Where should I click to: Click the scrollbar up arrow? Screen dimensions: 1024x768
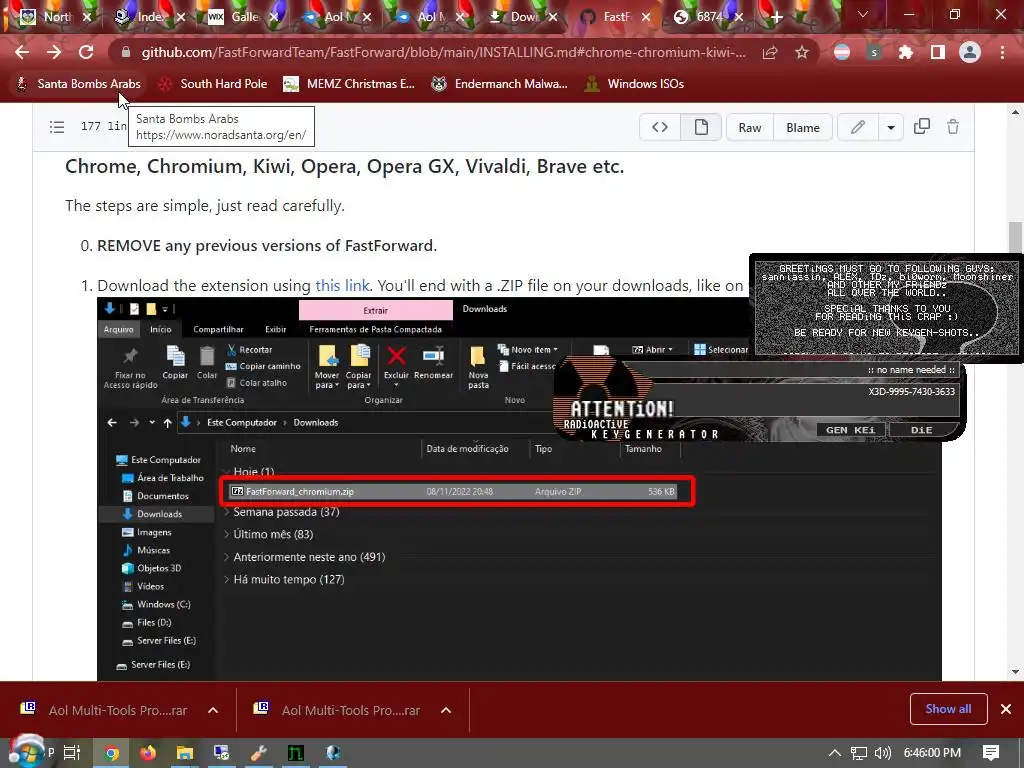point(1015,112)
